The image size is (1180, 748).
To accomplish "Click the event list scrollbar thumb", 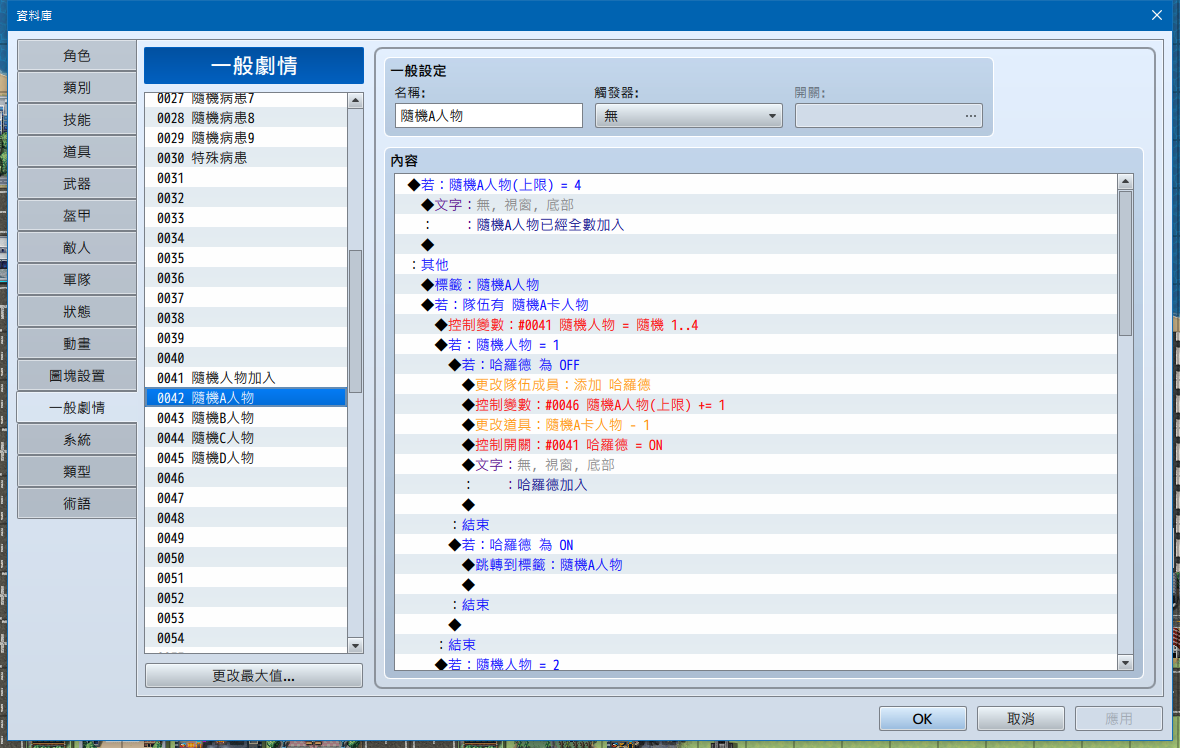I will click(355, 321).
